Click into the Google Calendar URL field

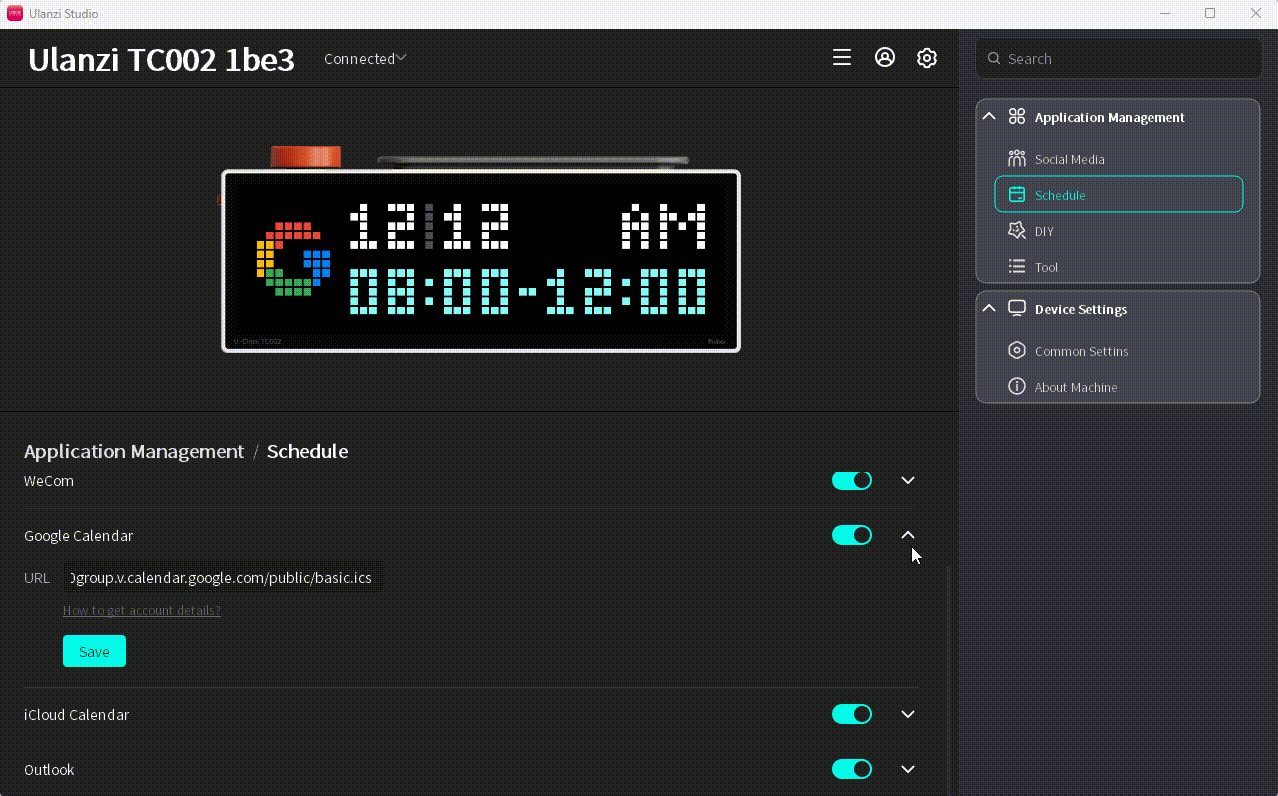pyautogui.click(x=222, y=578)
